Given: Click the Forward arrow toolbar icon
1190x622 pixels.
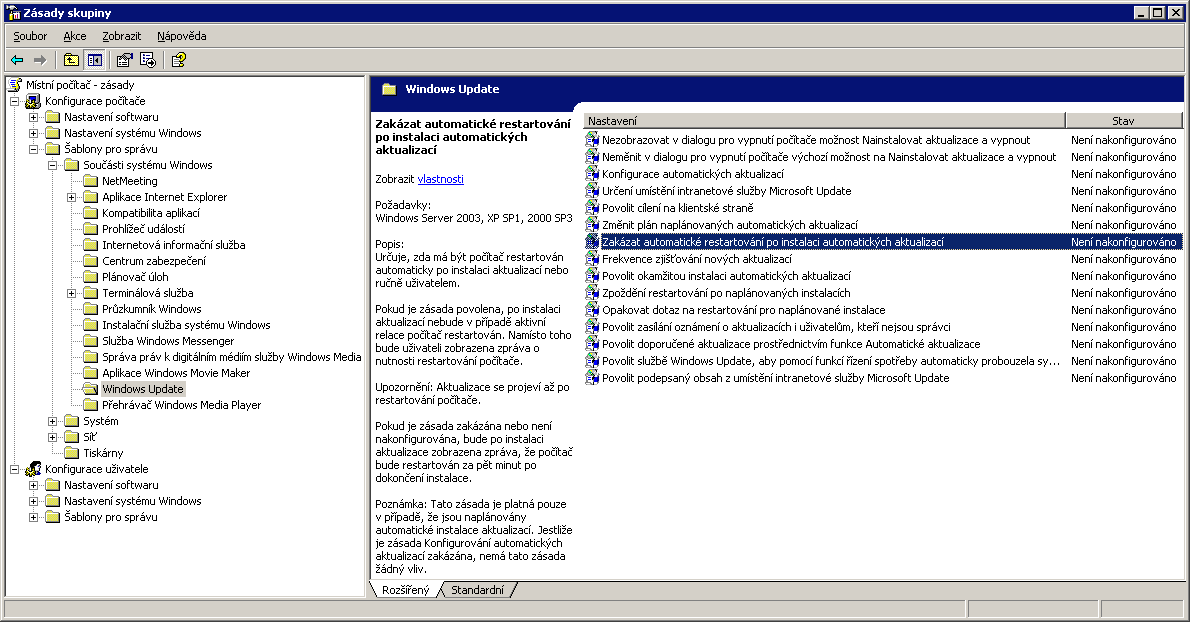Looking at the screenshot, I should (x=40, y=60).
